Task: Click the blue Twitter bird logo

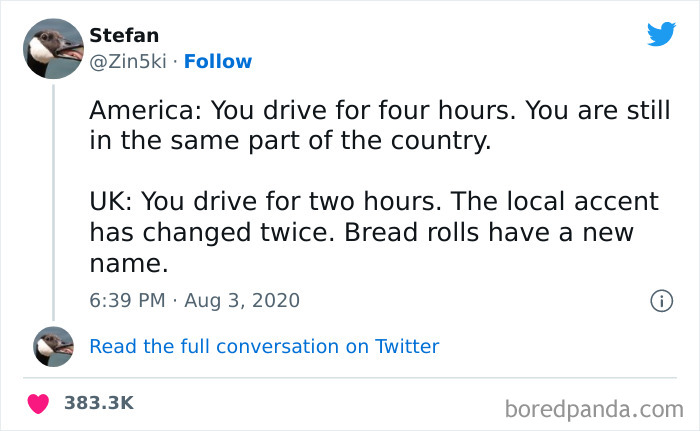Action: coord(661,34)
